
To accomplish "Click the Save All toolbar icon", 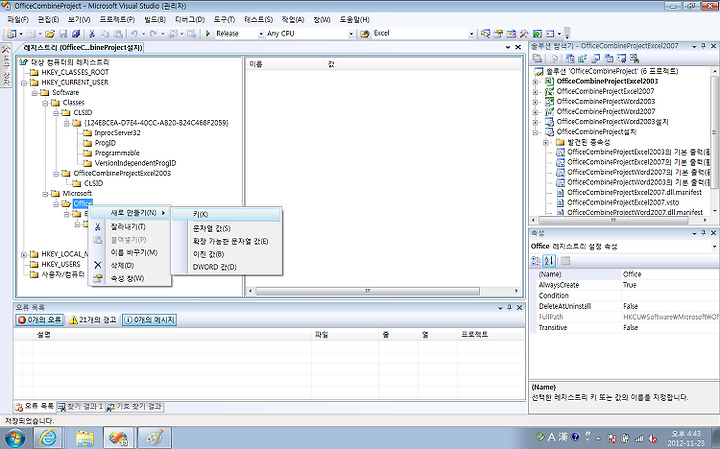I will pos(76,34).
